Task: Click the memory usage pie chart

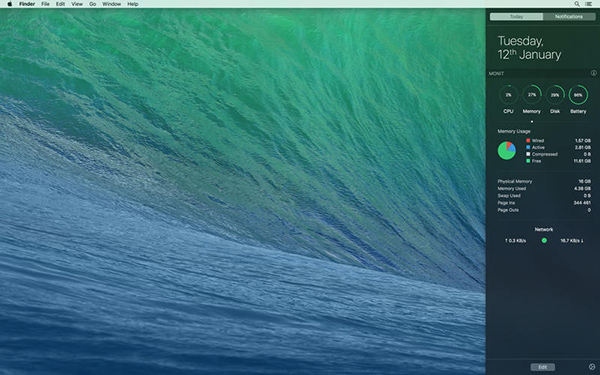Action: [507, 150]
